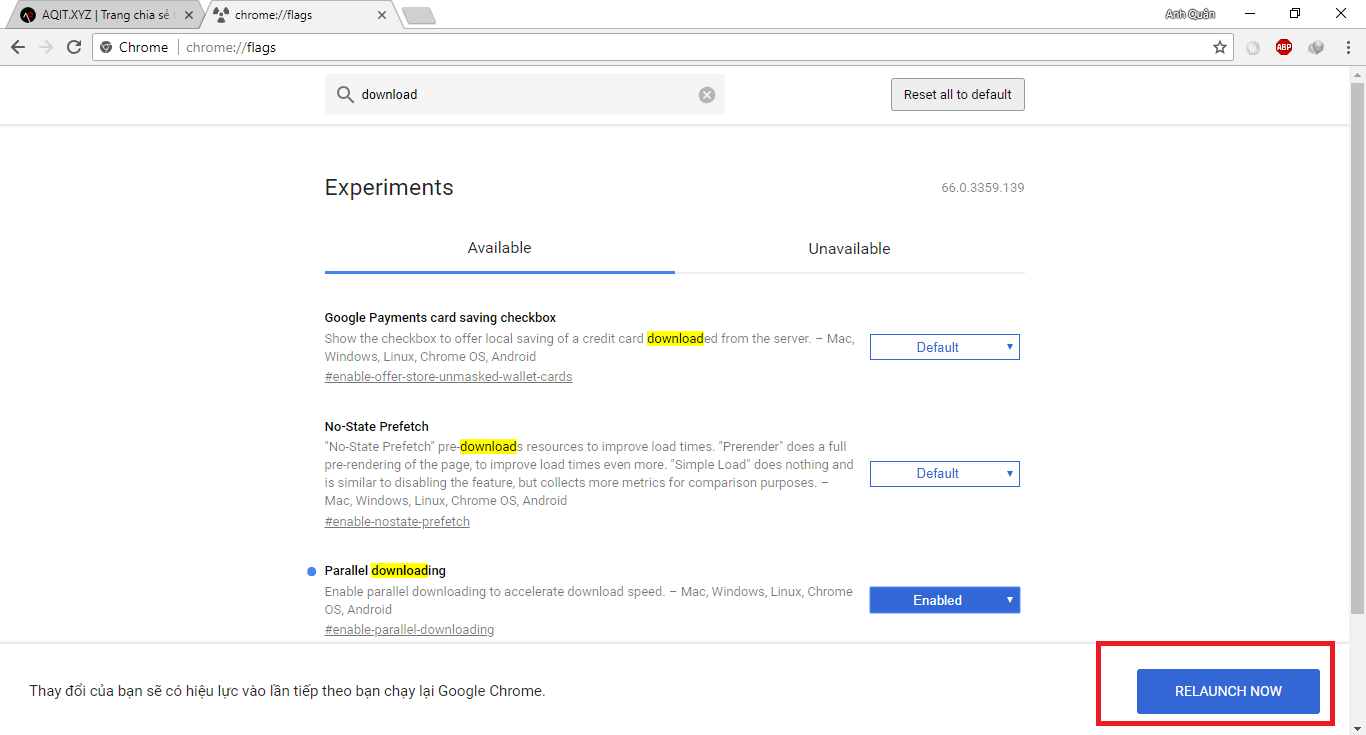Click the Chrome site info icon
The height and width of the screenshot is (735, 1366).
pos(106,47)
